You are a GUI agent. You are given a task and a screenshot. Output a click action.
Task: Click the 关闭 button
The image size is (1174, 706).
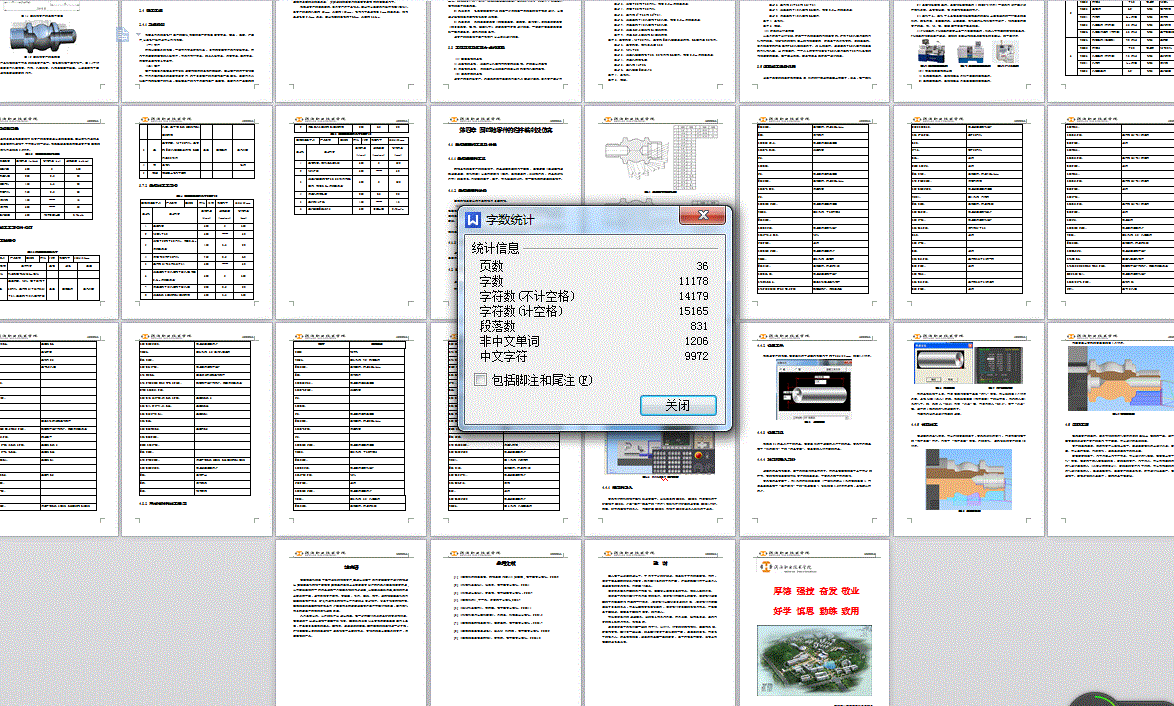pos(678,405)
